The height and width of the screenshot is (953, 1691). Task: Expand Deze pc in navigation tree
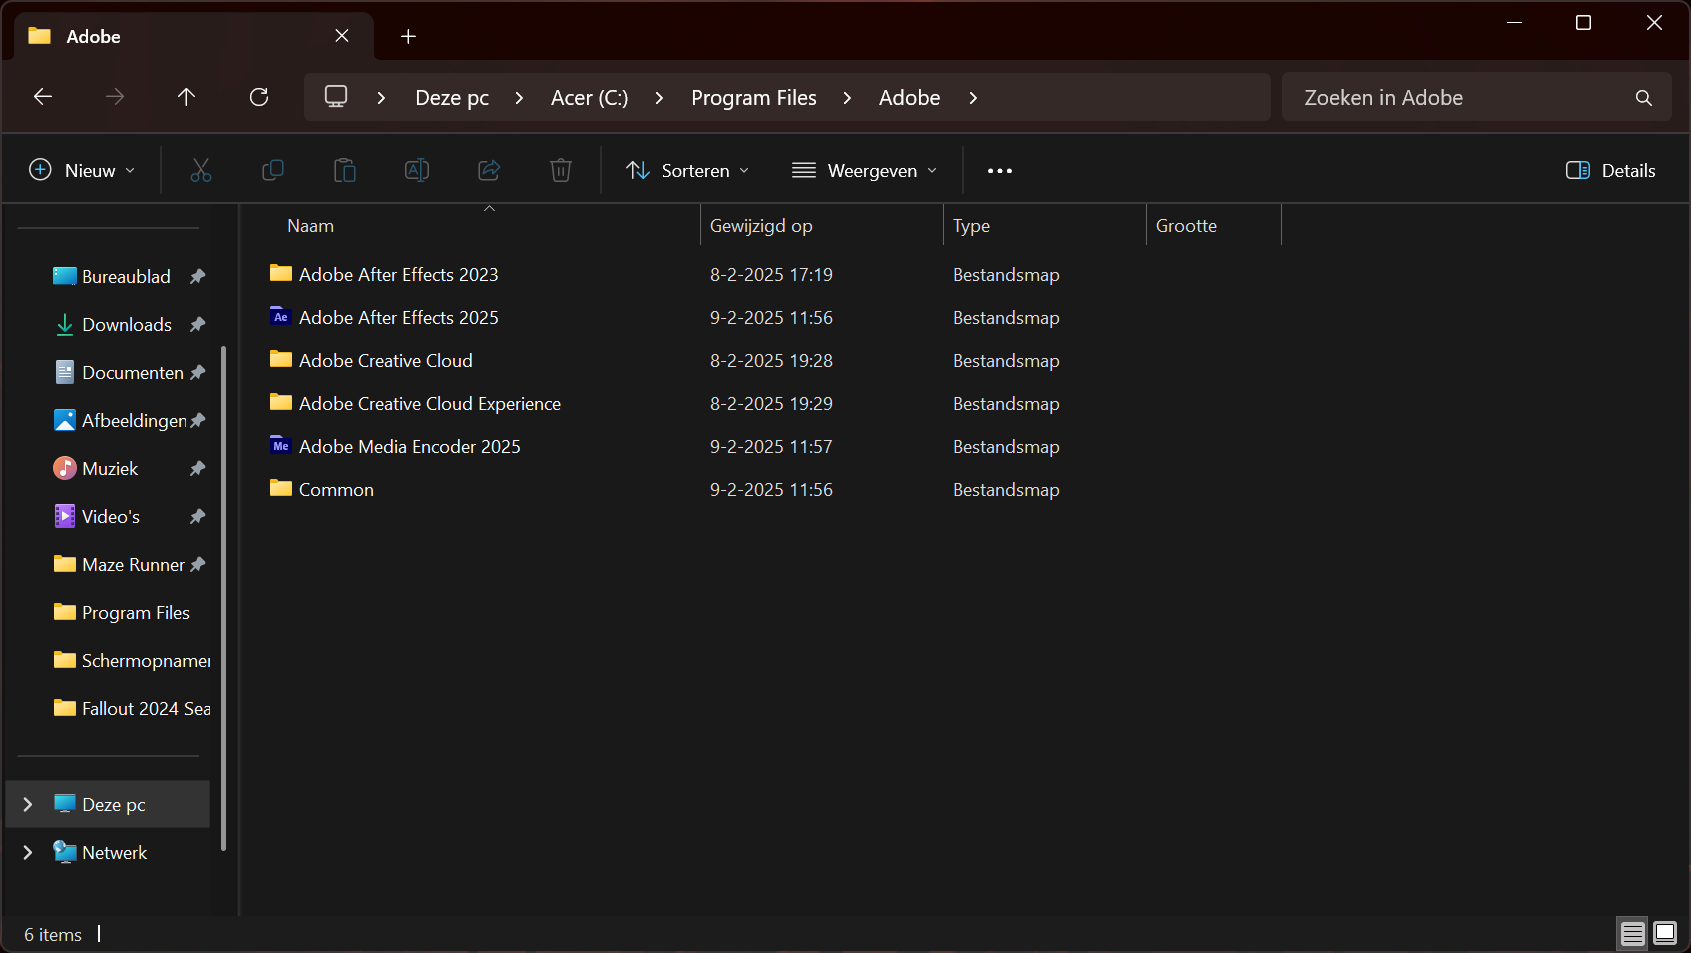coord(28,804)
